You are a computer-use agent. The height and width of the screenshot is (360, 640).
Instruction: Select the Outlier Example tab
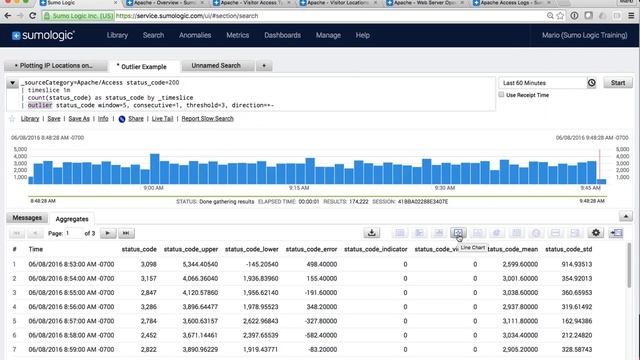click(144, 67)
